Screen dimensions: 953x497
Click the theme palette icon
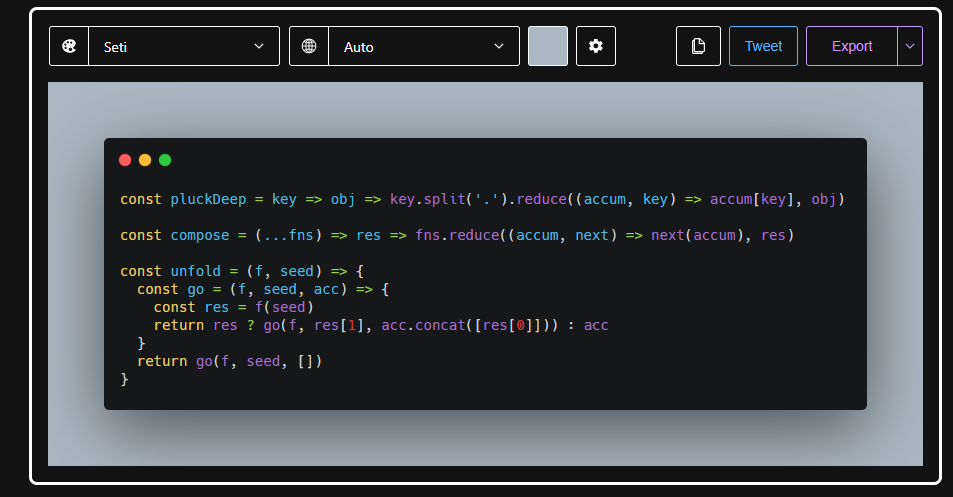[x=69, y=46]
